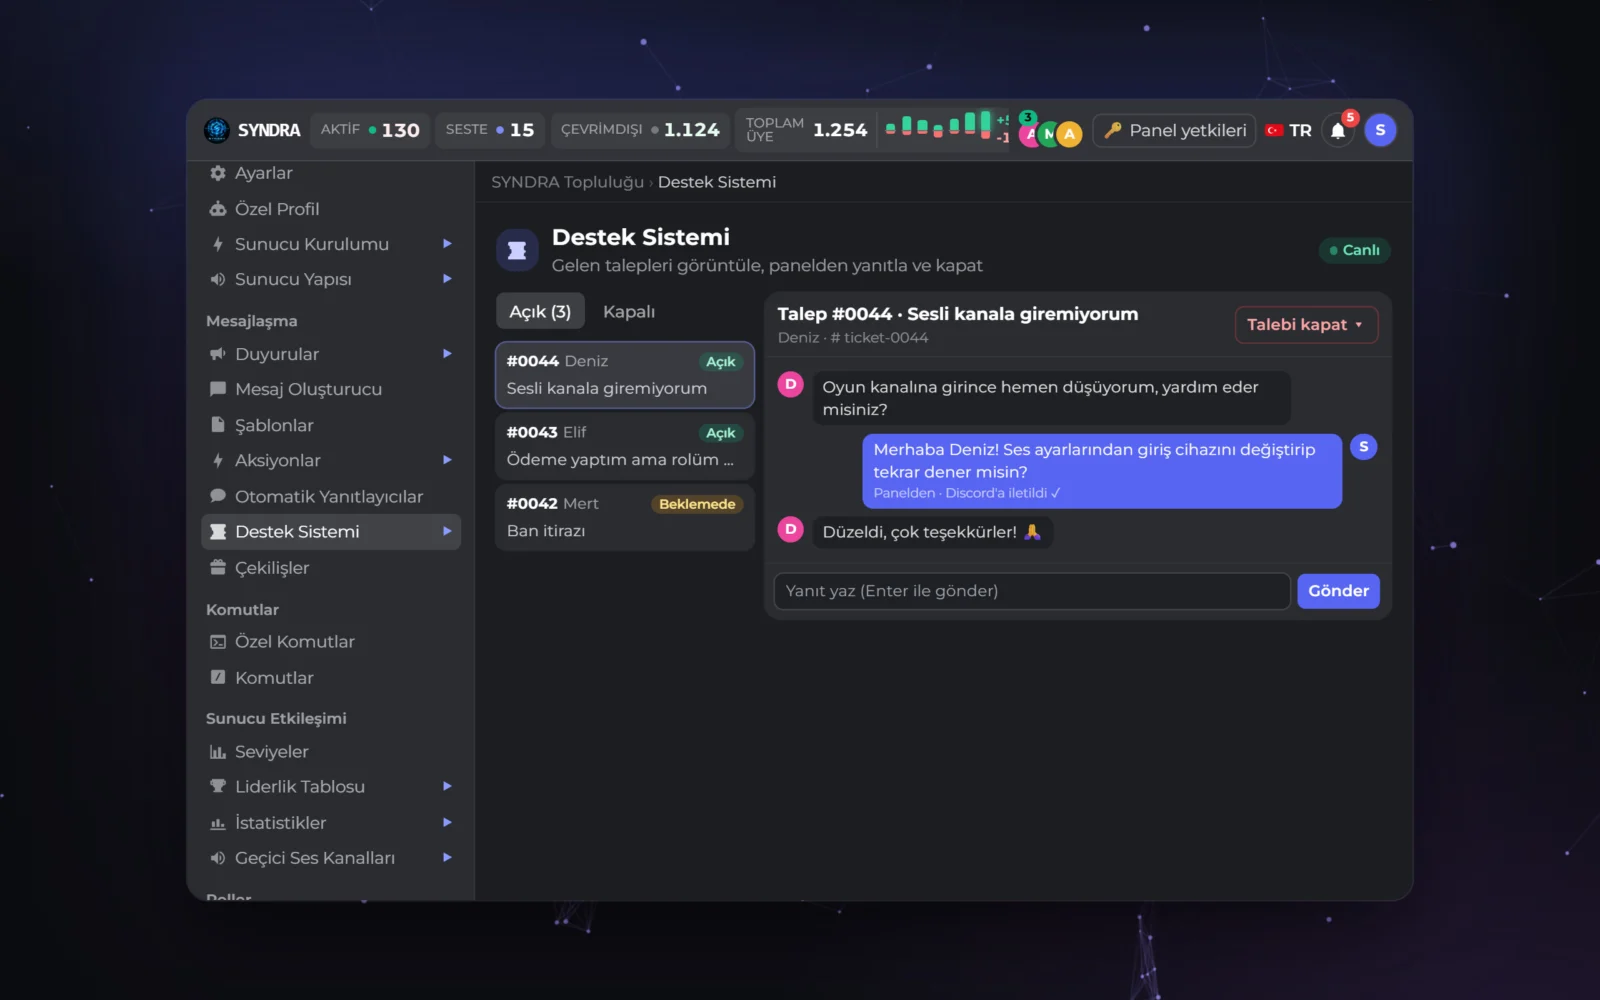
Task: Click the S user avatar in top bar
Action: [1380, 130]
